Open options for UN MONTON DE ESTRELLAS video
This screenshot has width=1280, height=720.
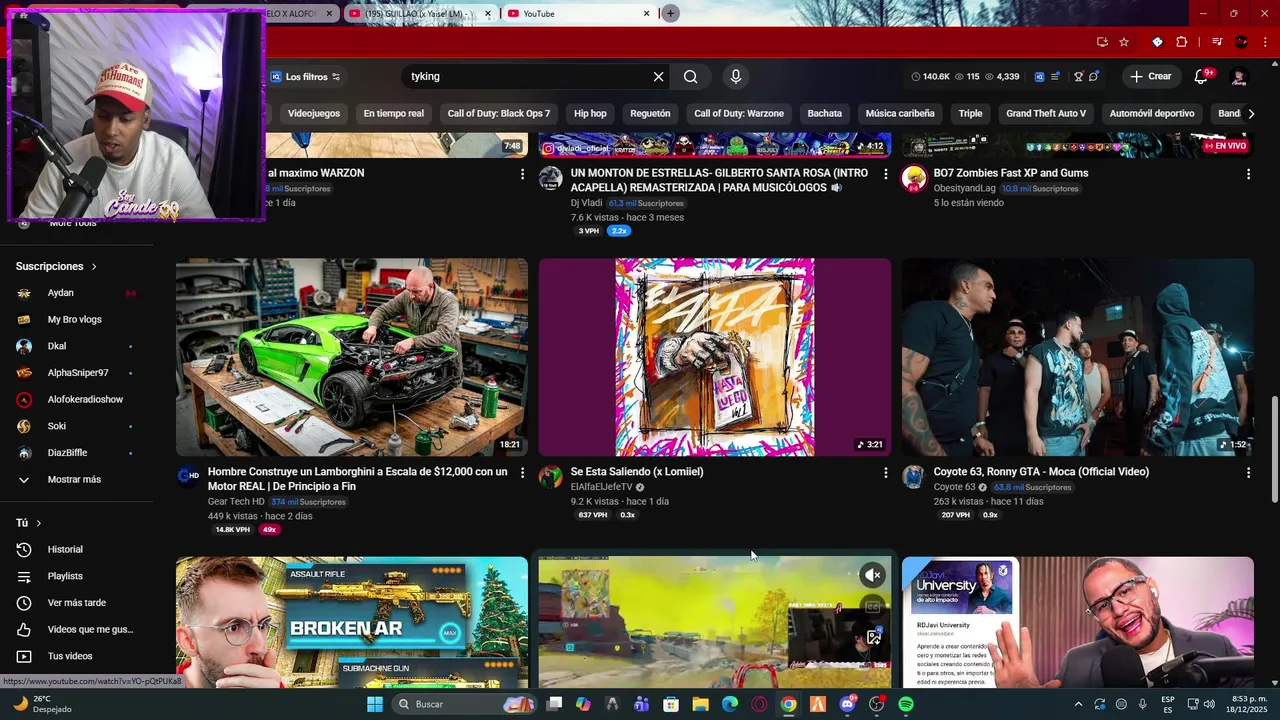[x=885, y=174]
